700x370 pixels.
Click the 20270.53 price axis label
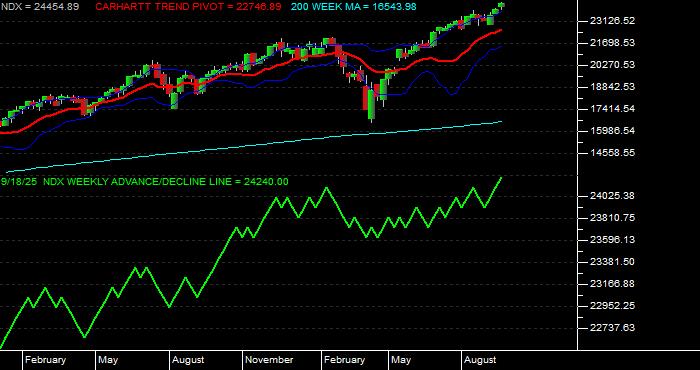click(x=612, y=65)
